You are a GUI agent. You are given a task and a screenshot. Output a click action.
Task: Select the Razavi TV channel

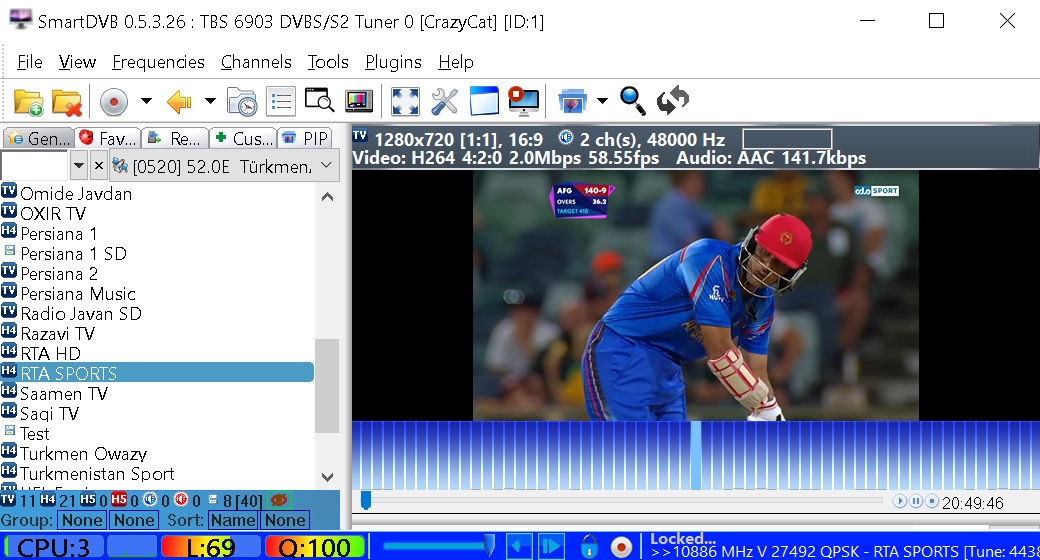point(58,333)
